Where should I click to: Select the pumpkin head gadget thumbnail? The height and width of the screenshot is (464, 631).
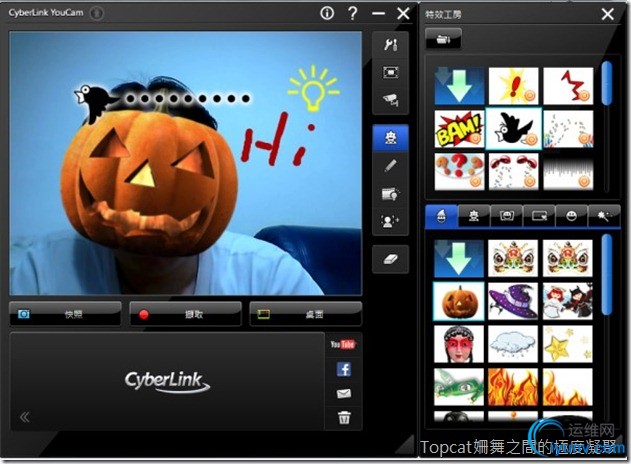tap(459, 301)
